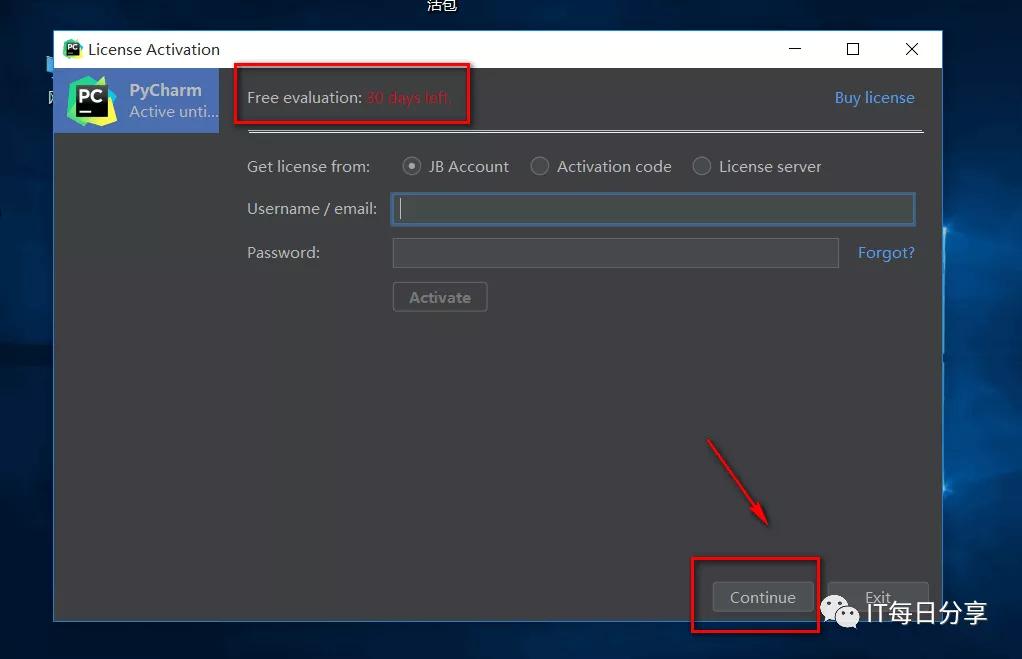Click the Exit button
The height and width of the screenshot is (659, 1022).
878,596
